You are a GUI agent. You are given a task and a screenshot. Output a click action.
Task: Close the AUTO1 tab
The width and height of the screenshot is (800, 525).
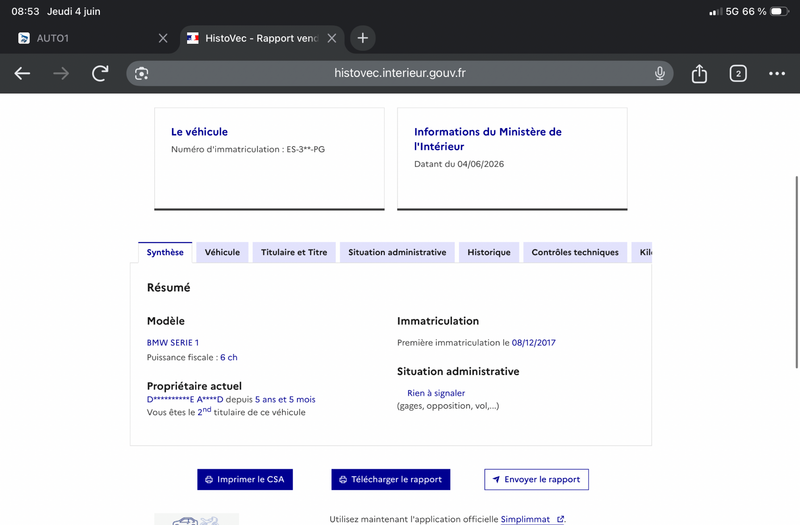pyautogui.click(x=163, y=38)
